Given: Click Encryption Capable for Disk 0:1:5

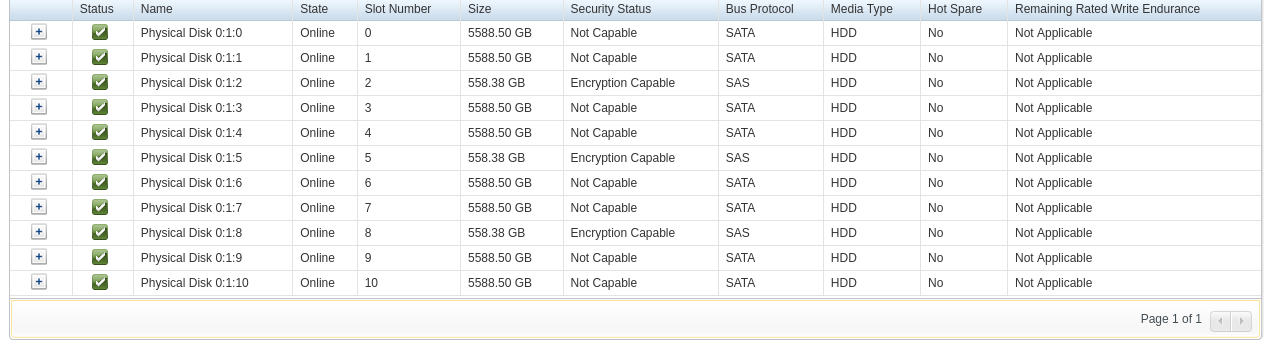Looking at the screenshot, I should click(x=622, y=158).
